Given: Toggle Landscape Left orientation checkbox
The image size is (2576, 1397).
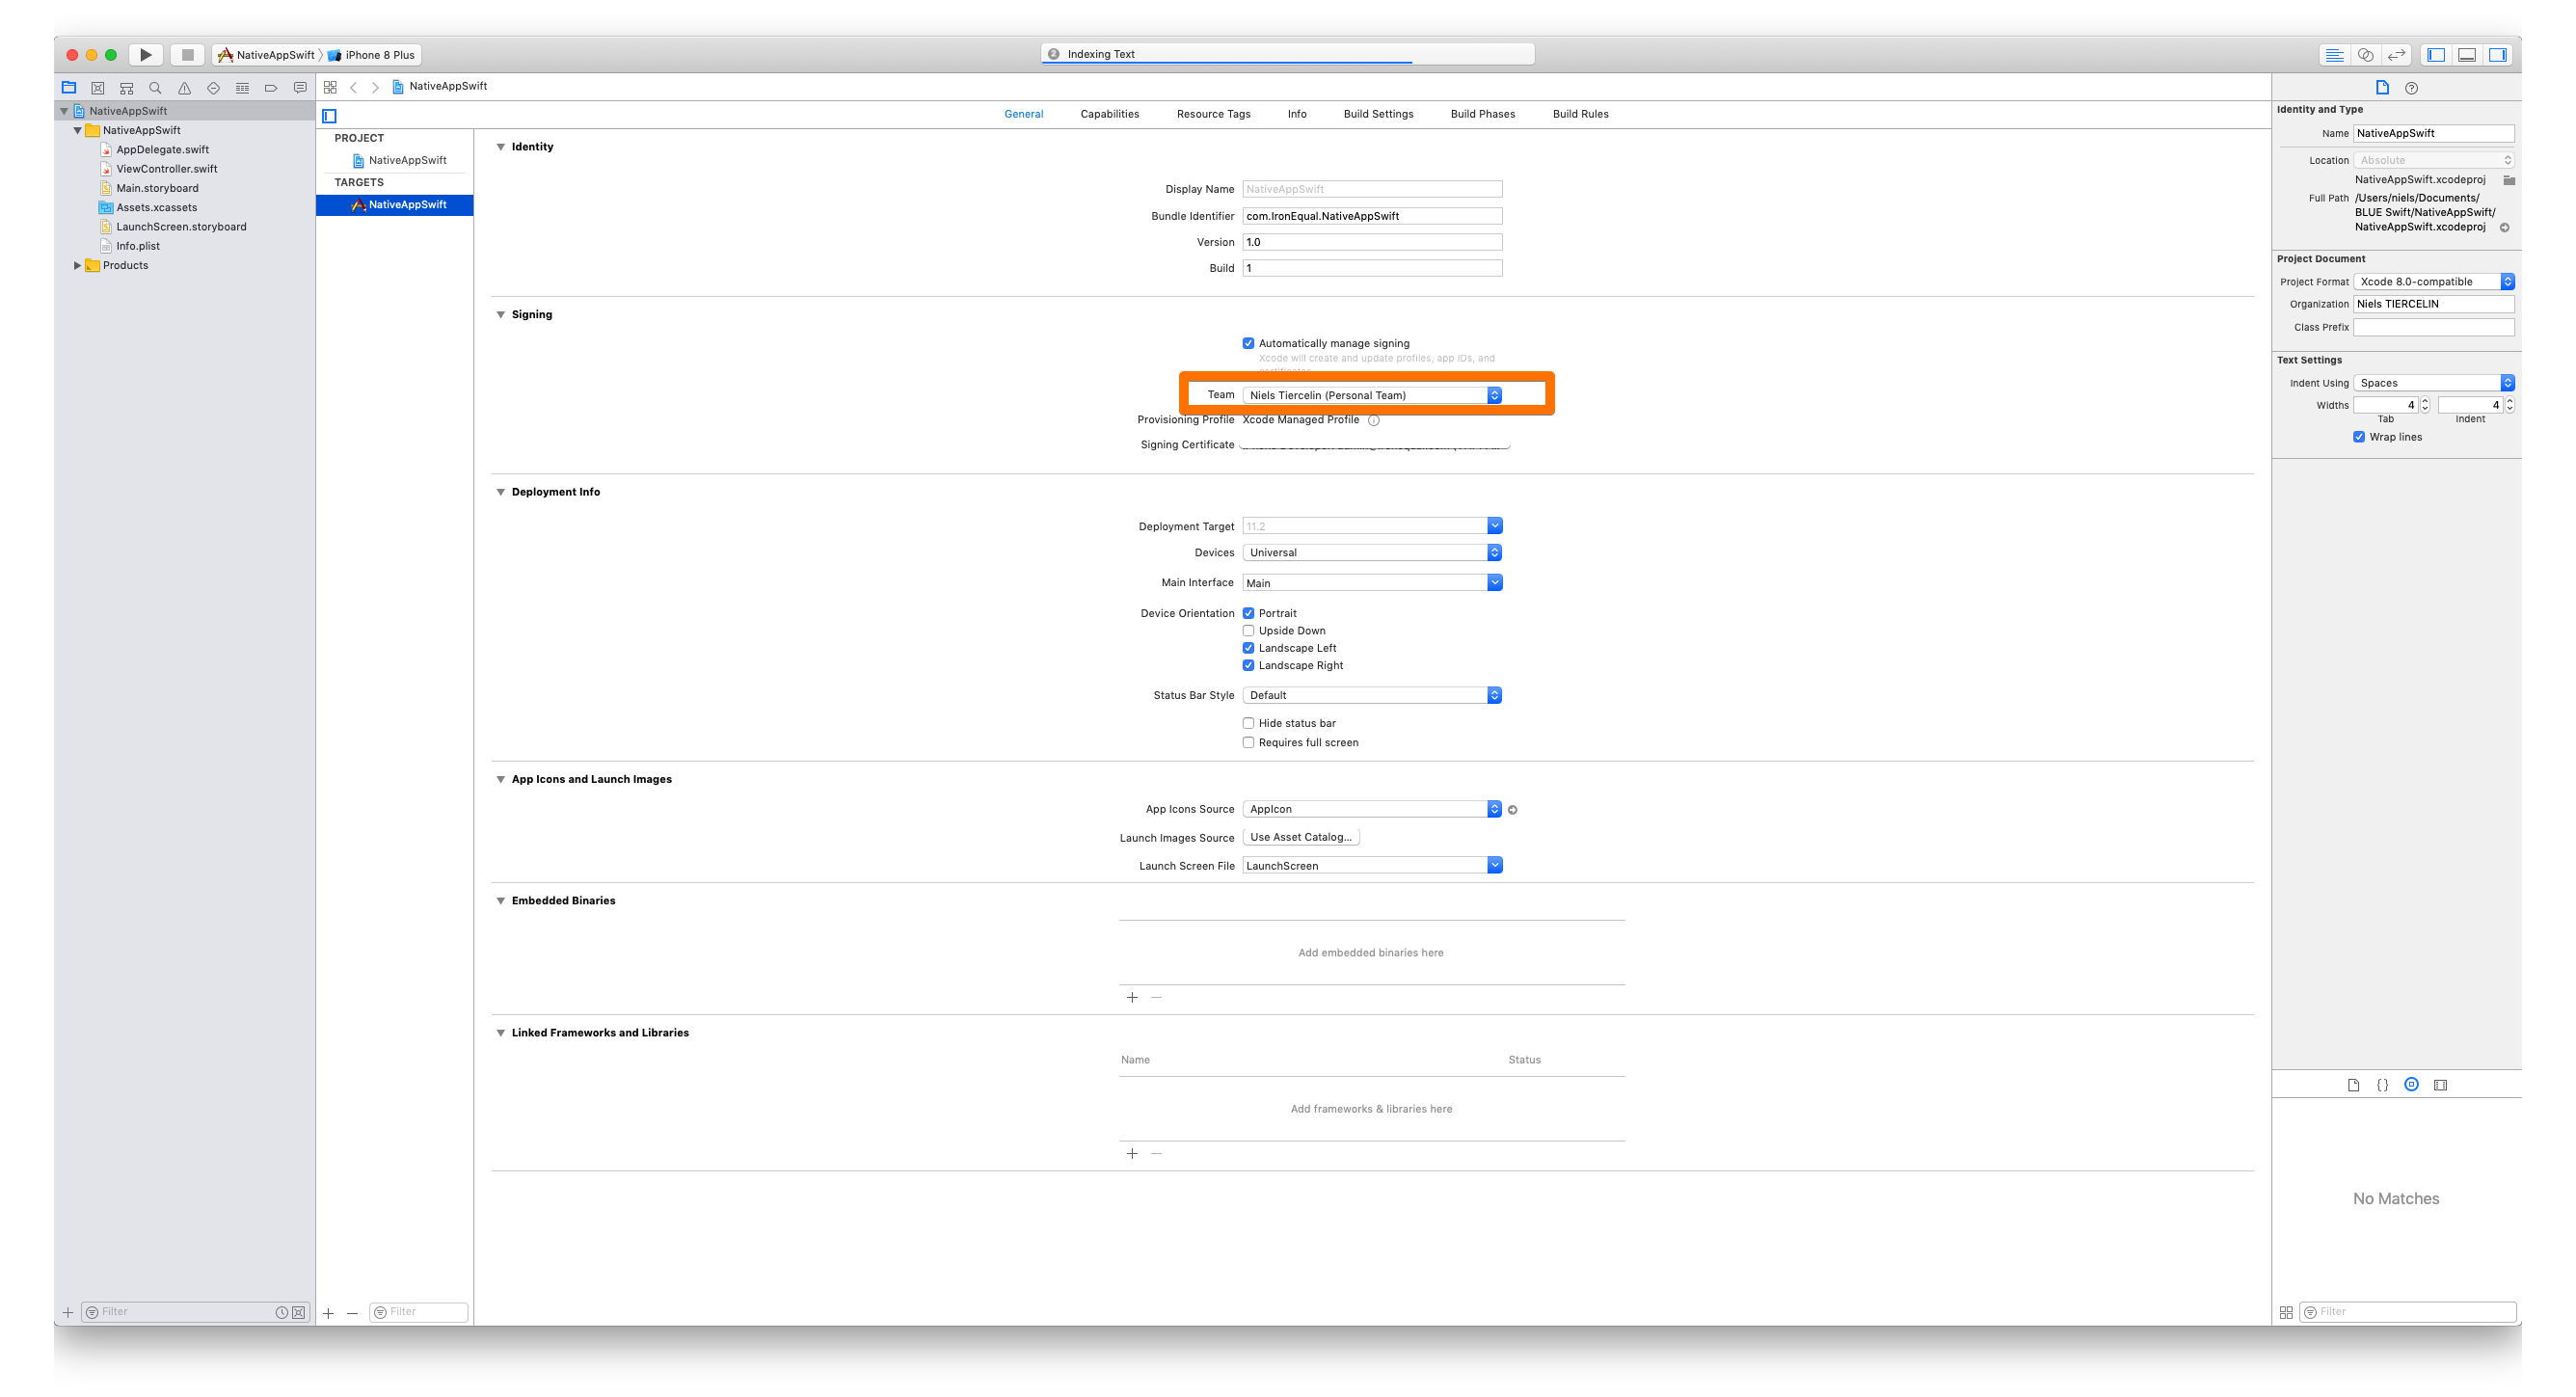Looking at the screenshot, I should (x=1250, y=649).
